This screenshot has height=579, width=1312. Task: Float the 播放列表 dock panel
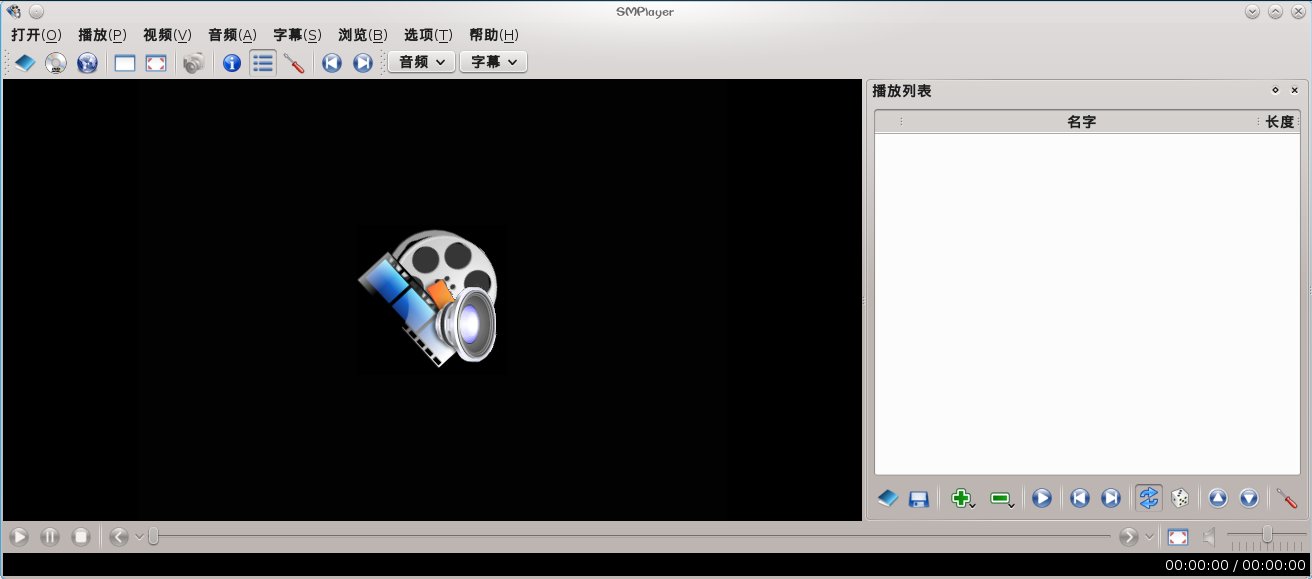click(1275, 90)
